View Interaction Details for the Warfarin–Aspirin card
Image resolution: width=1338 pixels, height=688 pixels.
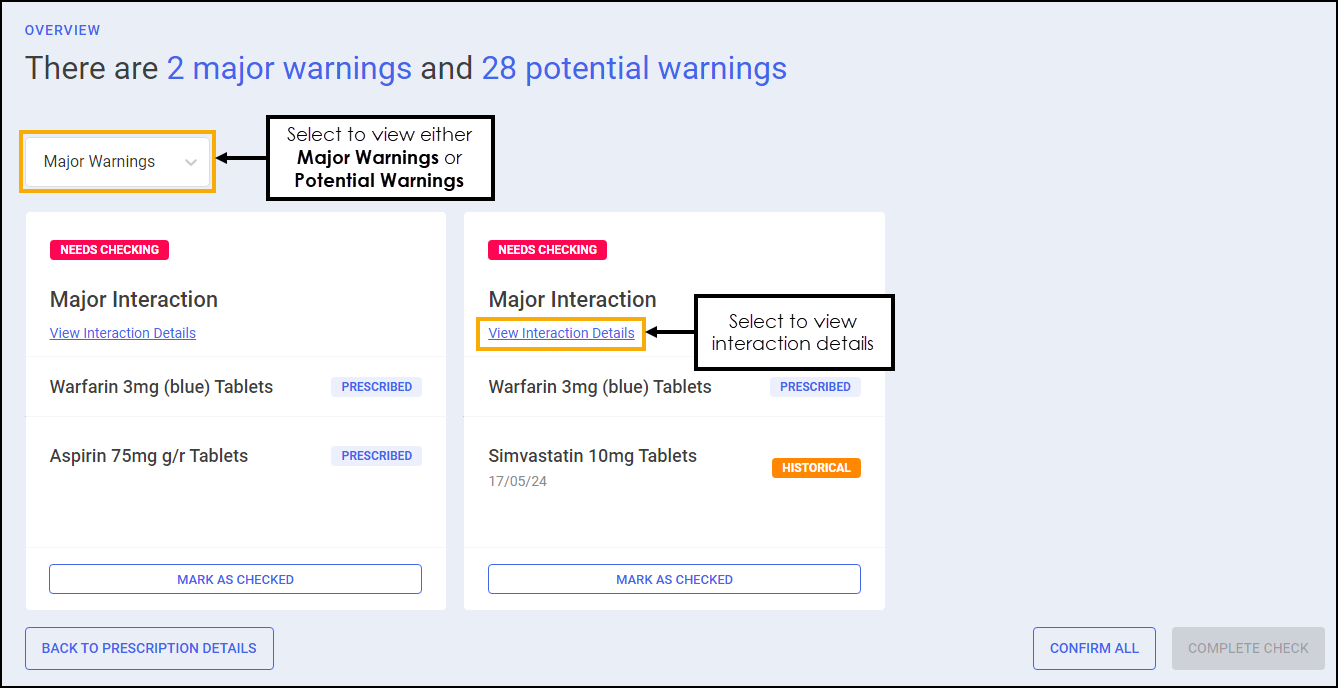(x=123, y=333)
